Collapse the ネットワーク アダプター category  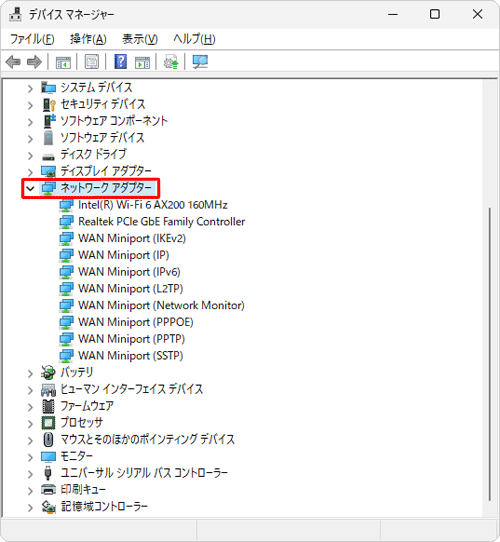(30, 188)
